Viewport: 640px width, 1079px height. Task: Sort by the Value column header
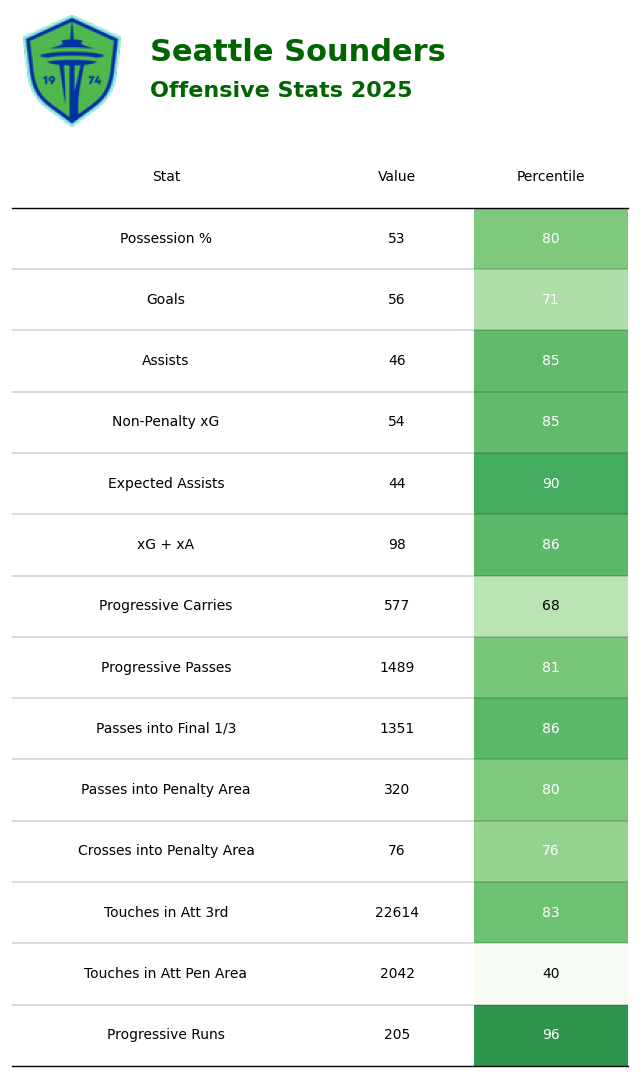[x=397, y=177]
